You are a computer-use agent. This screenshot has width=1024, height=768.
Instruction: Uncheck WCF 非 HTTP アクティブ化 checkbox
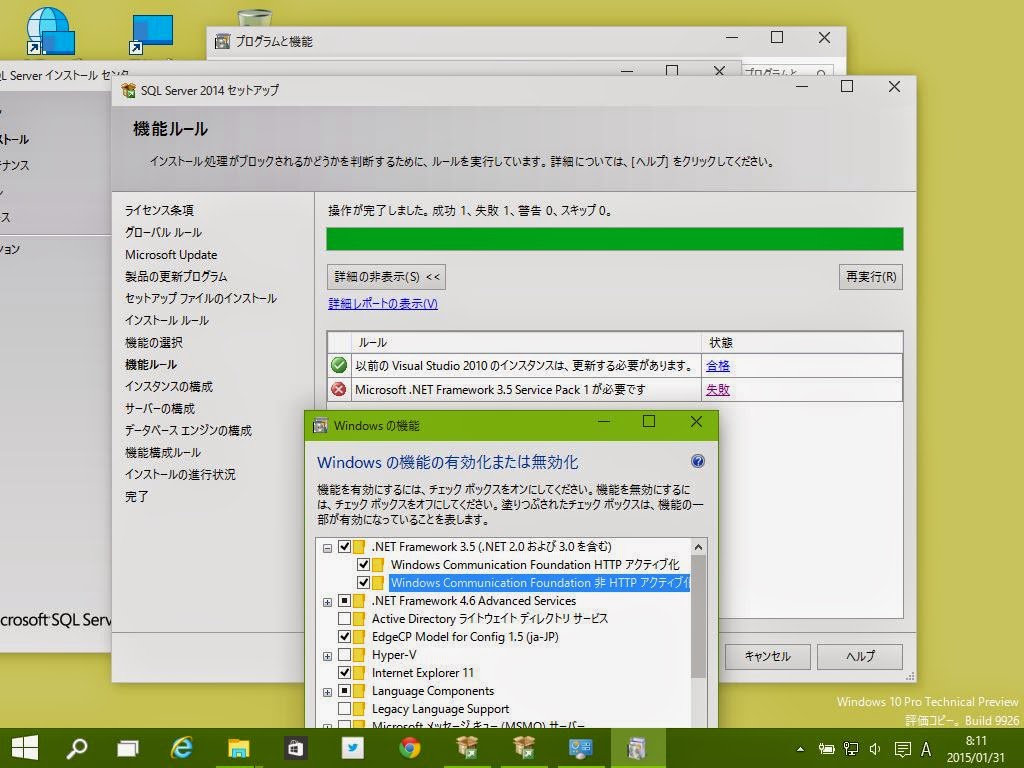click(x=363, y=583)
